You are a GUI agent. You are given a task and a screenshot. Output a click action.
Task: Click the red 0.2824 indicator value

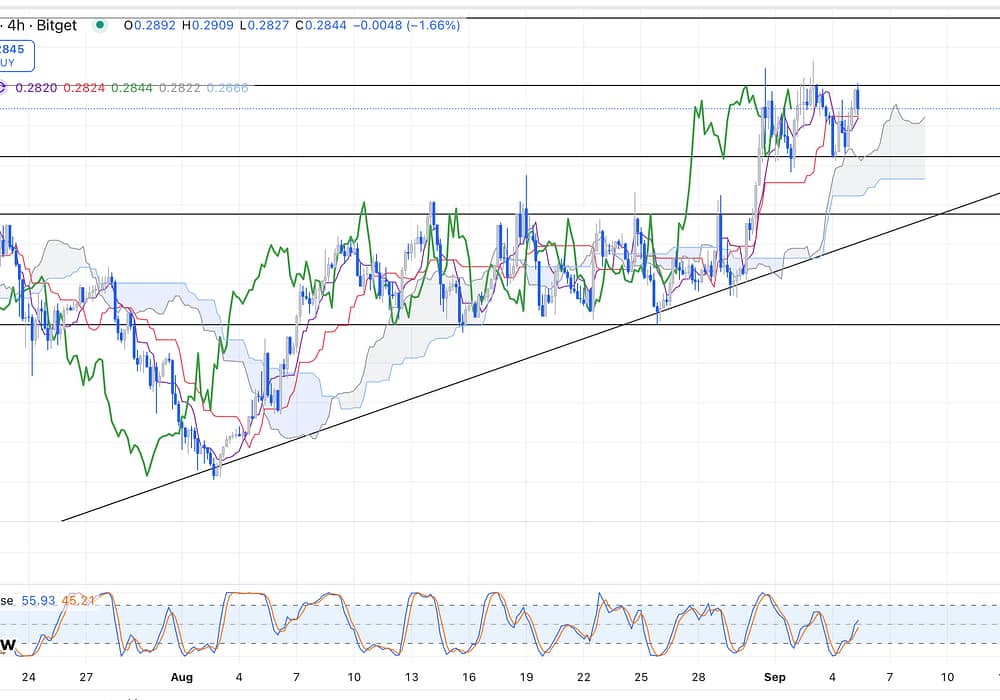[83, 88]
